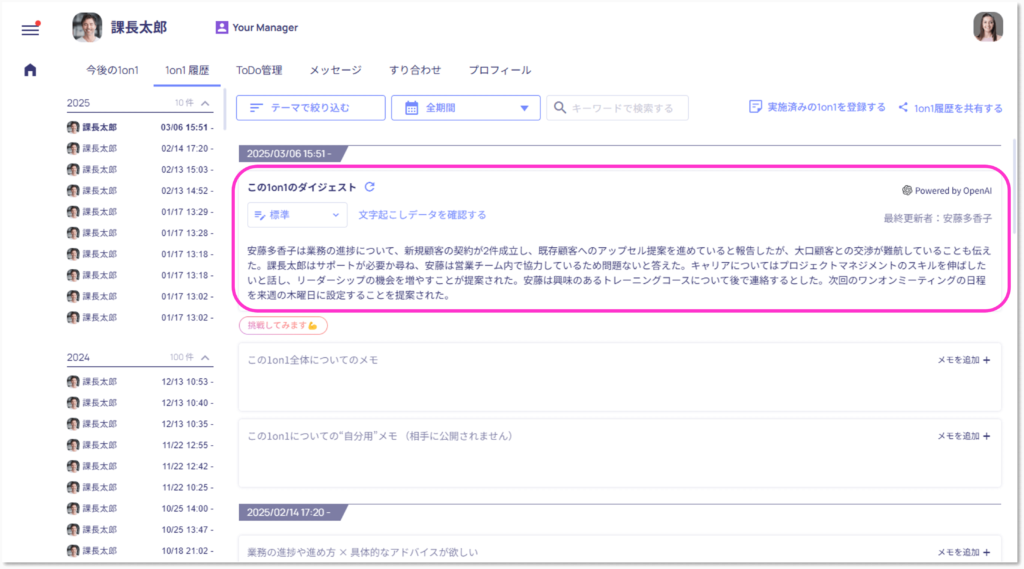The image size is (1024, 569).
Task: Open 文字起こしデータを確認する link
Action: click(422, 215)
